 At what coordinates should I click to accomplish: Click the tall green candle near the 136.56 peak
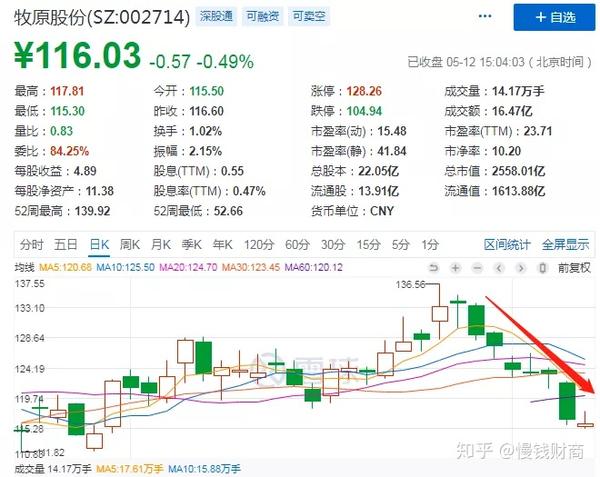[476, 320]
